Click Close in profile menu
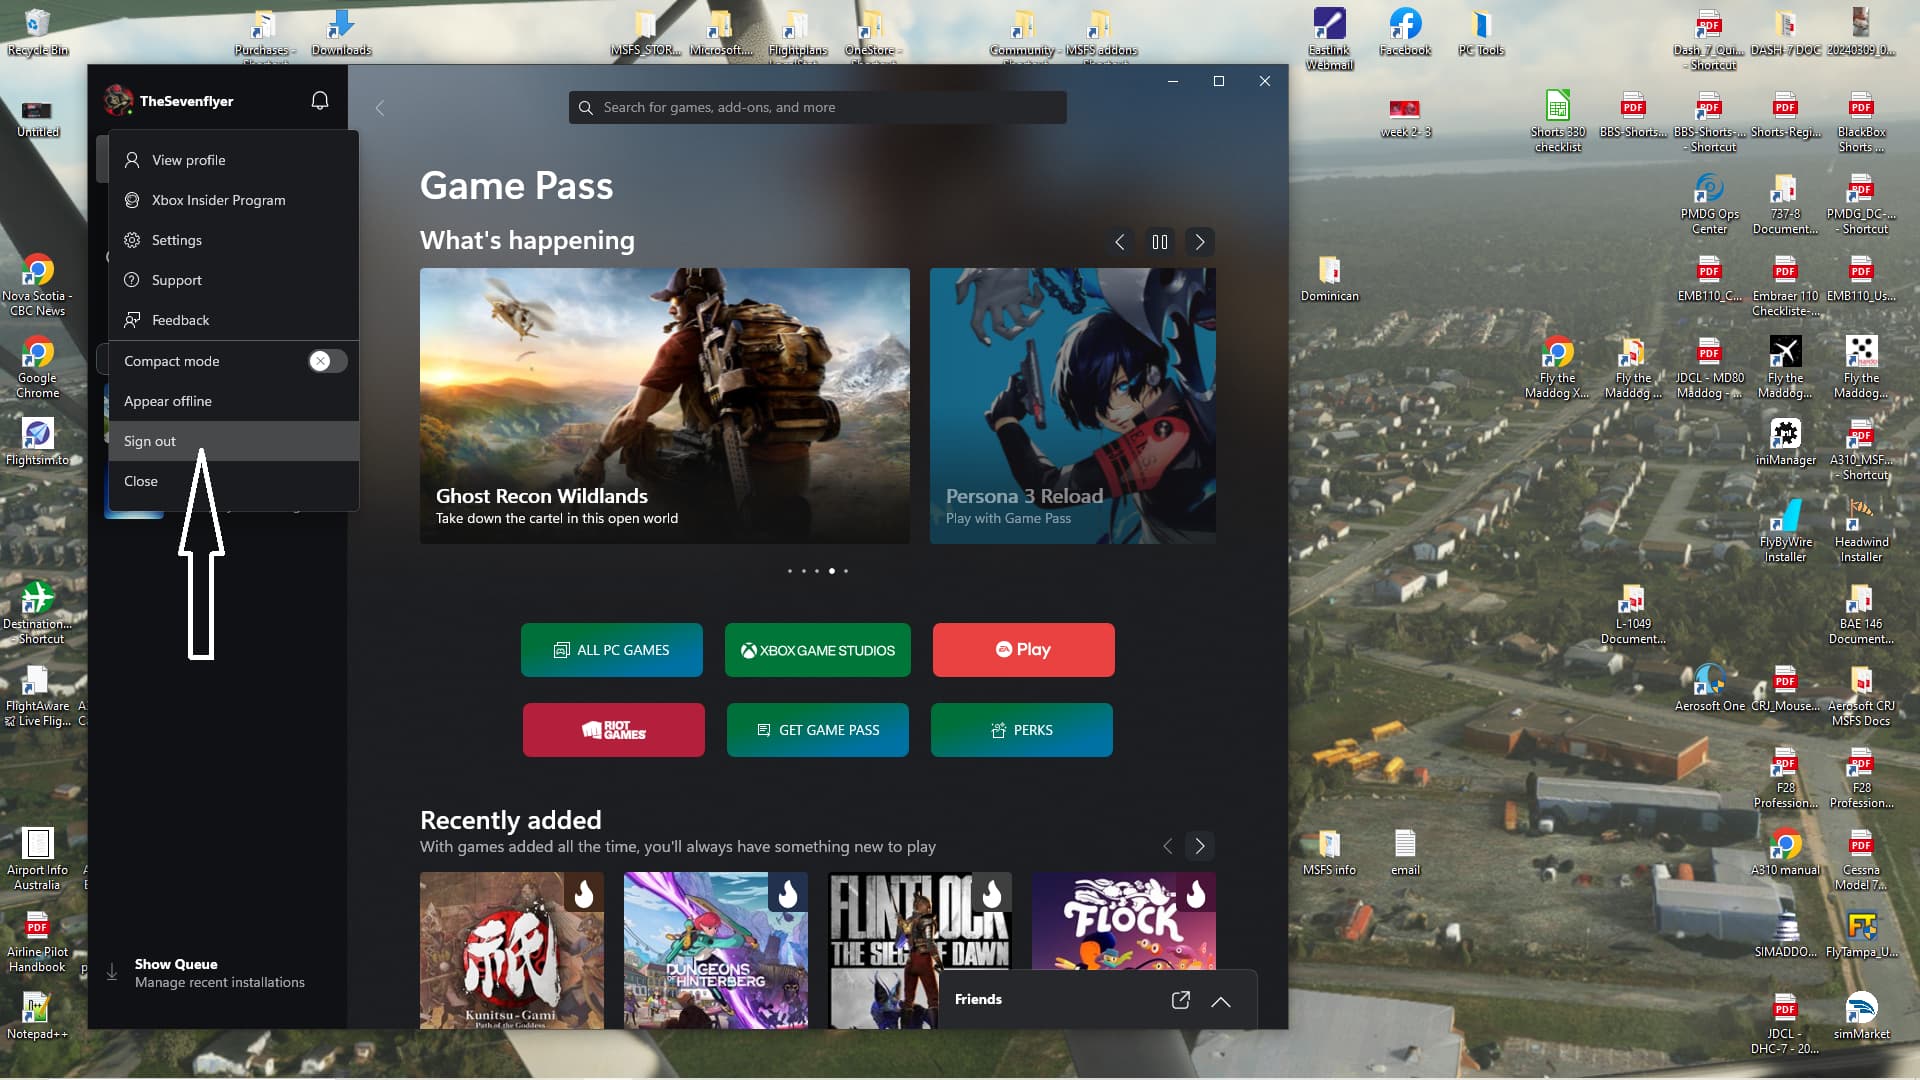 [233, 481]
